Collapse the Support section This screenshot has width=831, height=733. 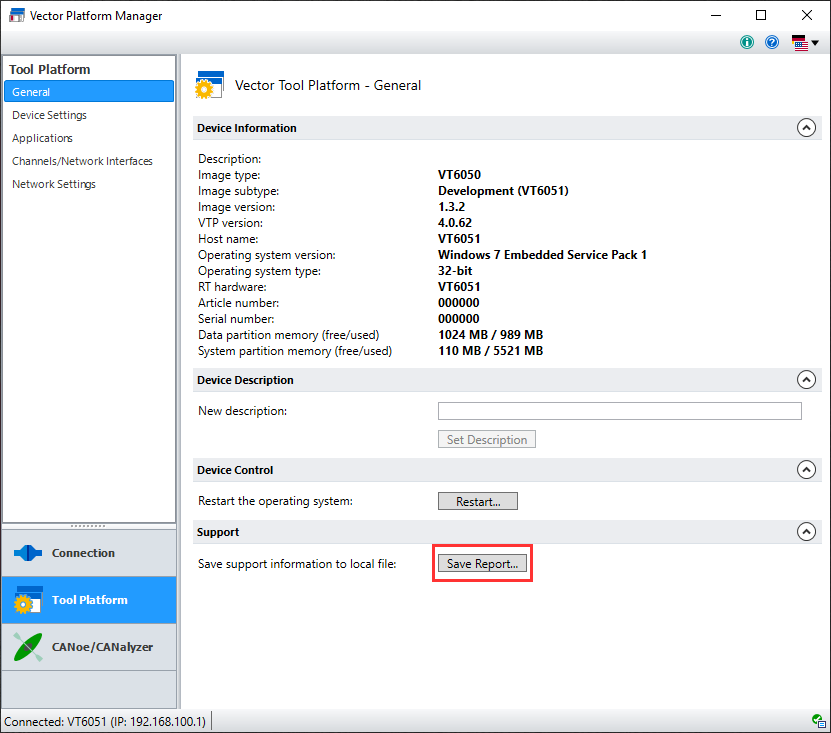[806, 532]
